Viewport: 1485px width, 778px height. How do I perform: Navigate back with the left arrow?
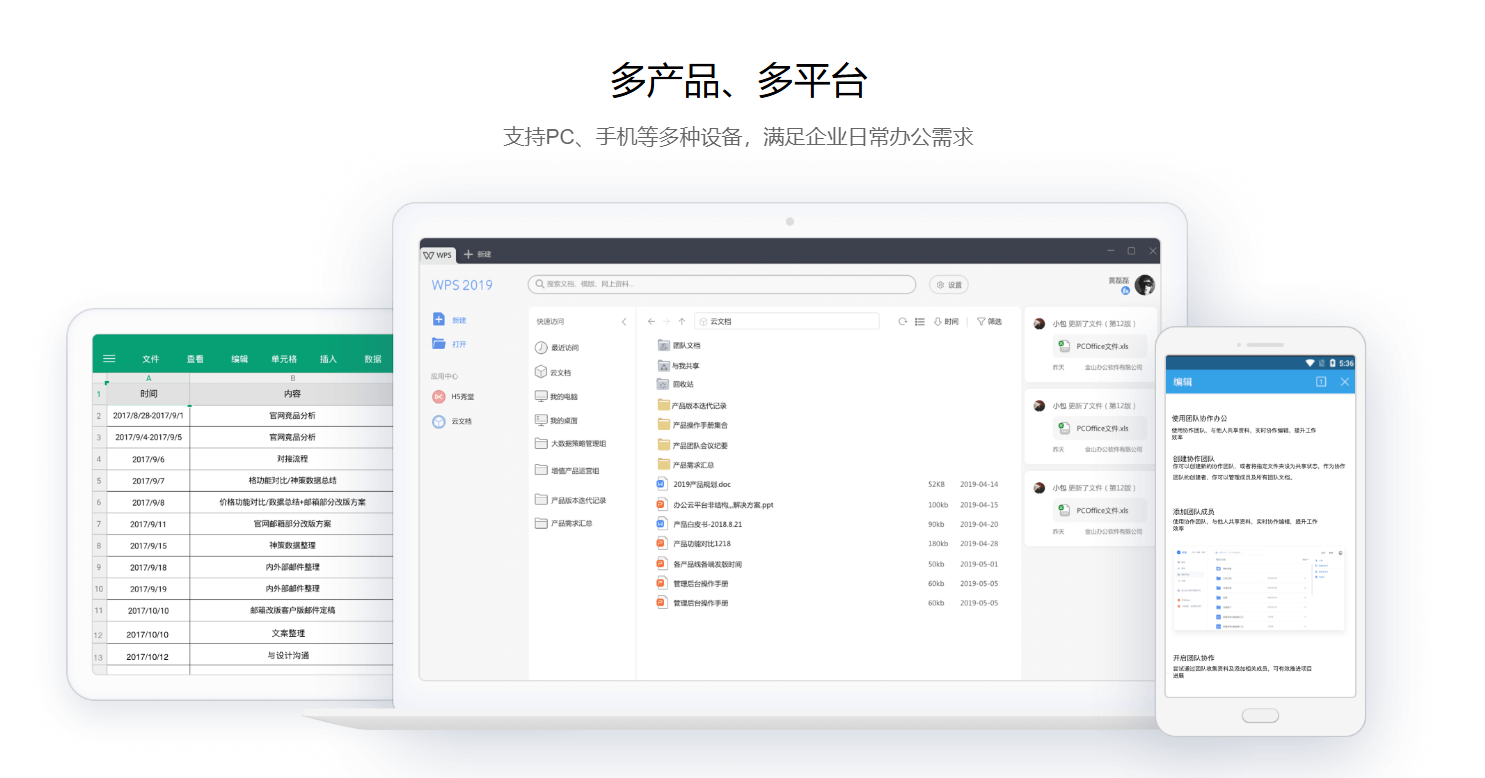(x=650, y=320)
